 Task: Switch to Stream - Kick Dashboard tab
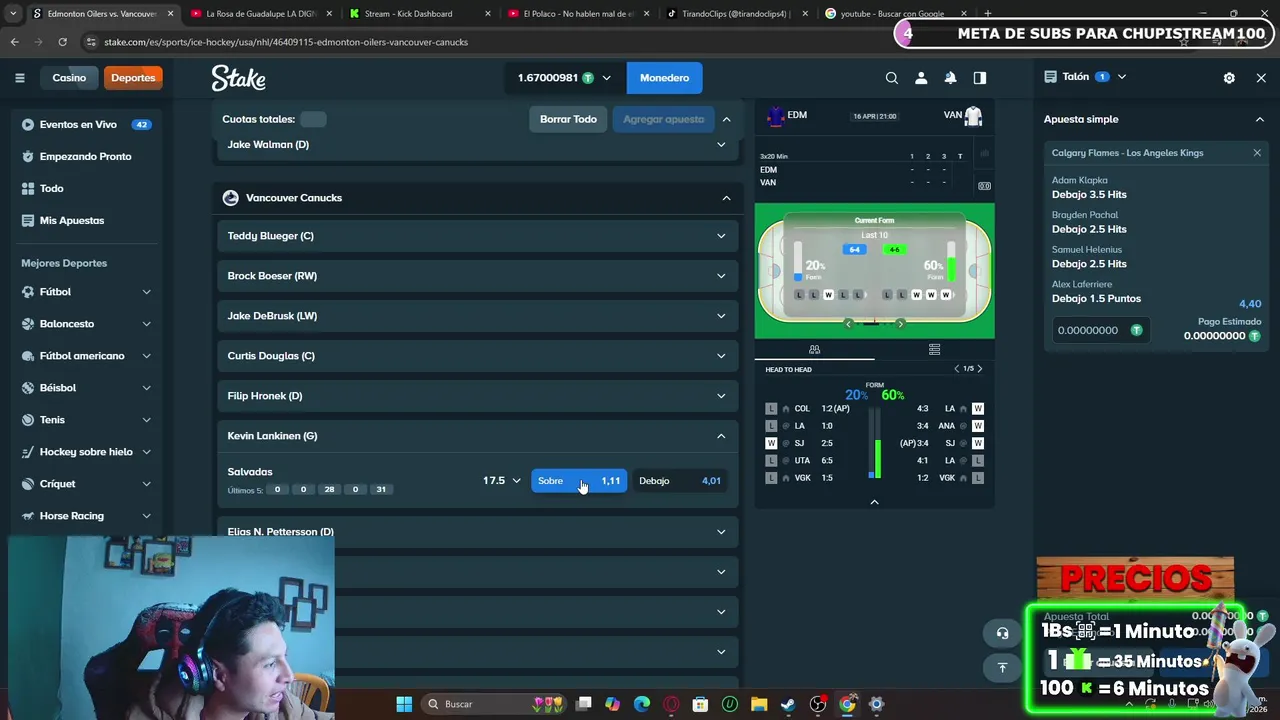tap(416, 14)
